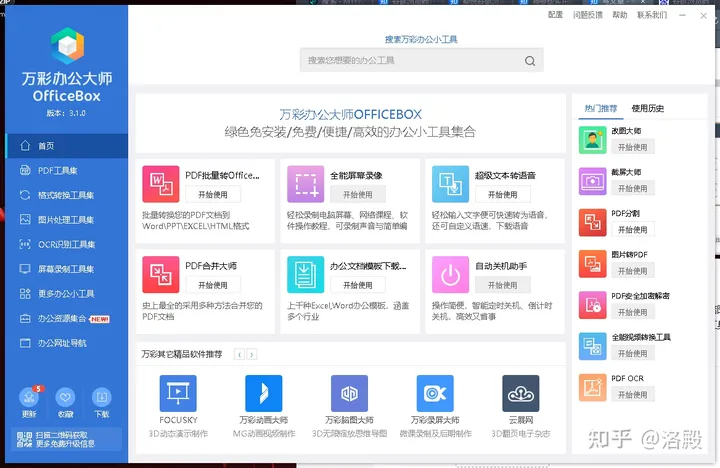Click the 图片转PDF icon
720x468 pixels.
pos(592,264)
